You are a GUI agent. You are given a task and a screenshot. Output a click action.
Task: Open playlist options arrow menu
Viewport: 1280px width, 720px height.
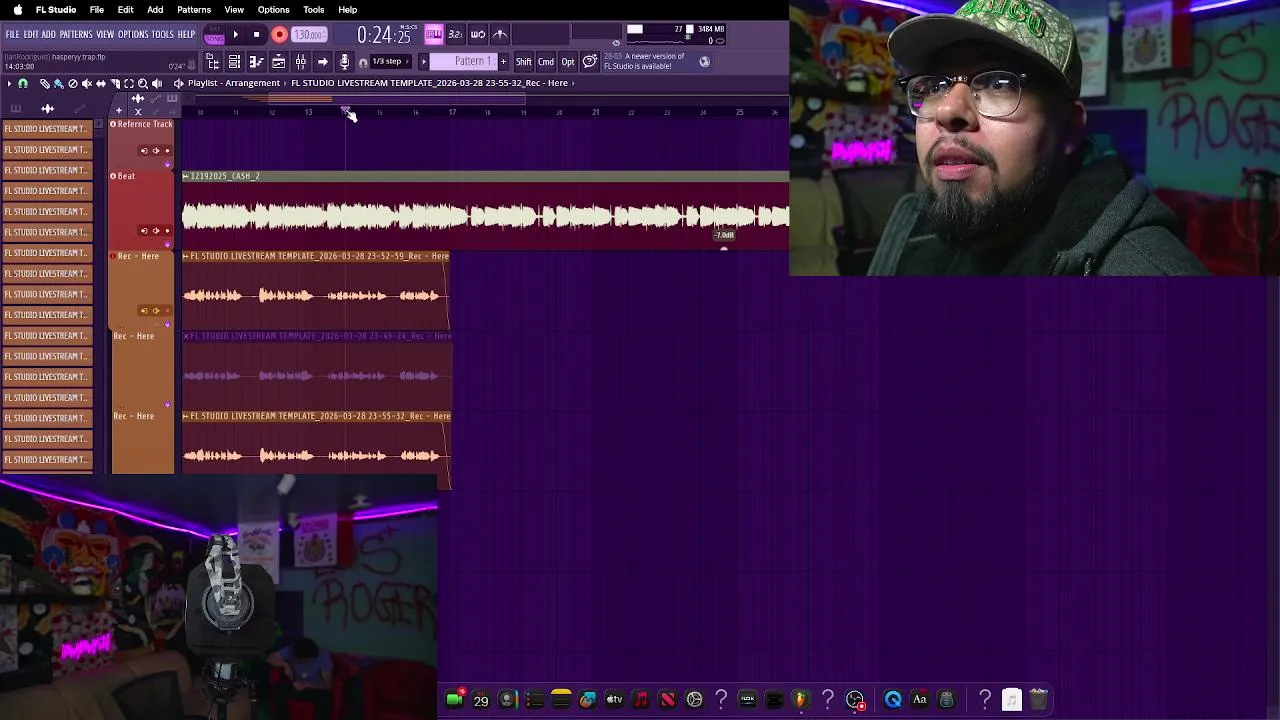tap(9, 84)
